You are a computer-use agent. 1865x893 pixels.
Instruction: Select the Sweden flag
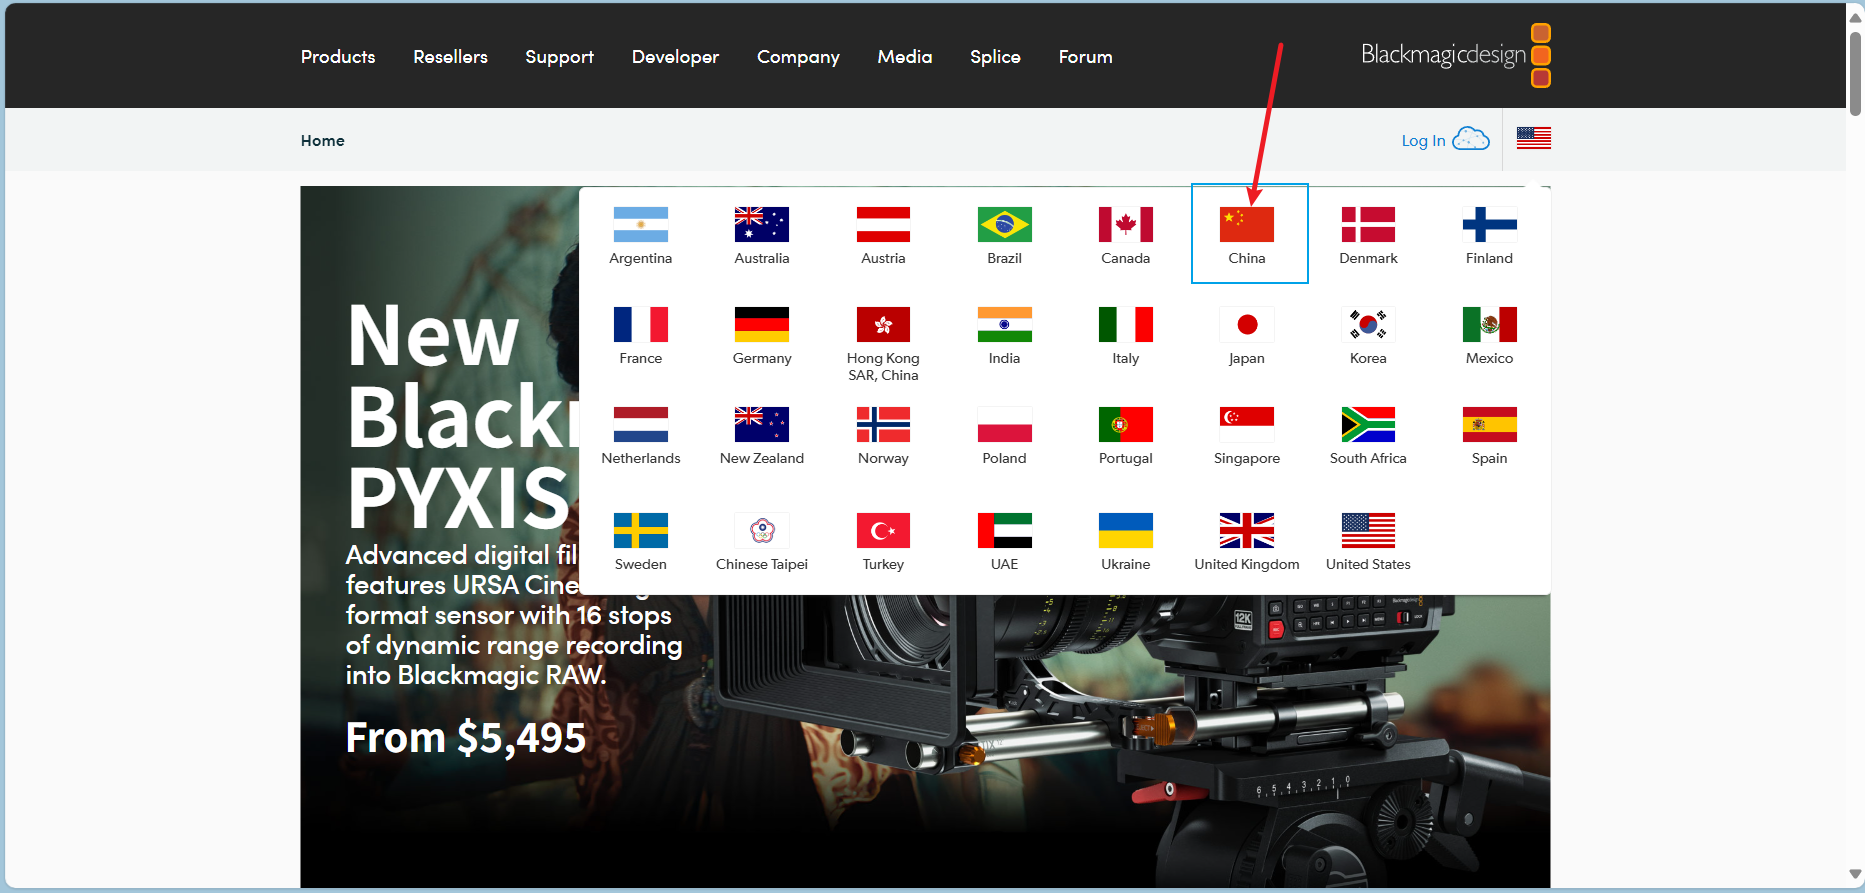[640, 530]
